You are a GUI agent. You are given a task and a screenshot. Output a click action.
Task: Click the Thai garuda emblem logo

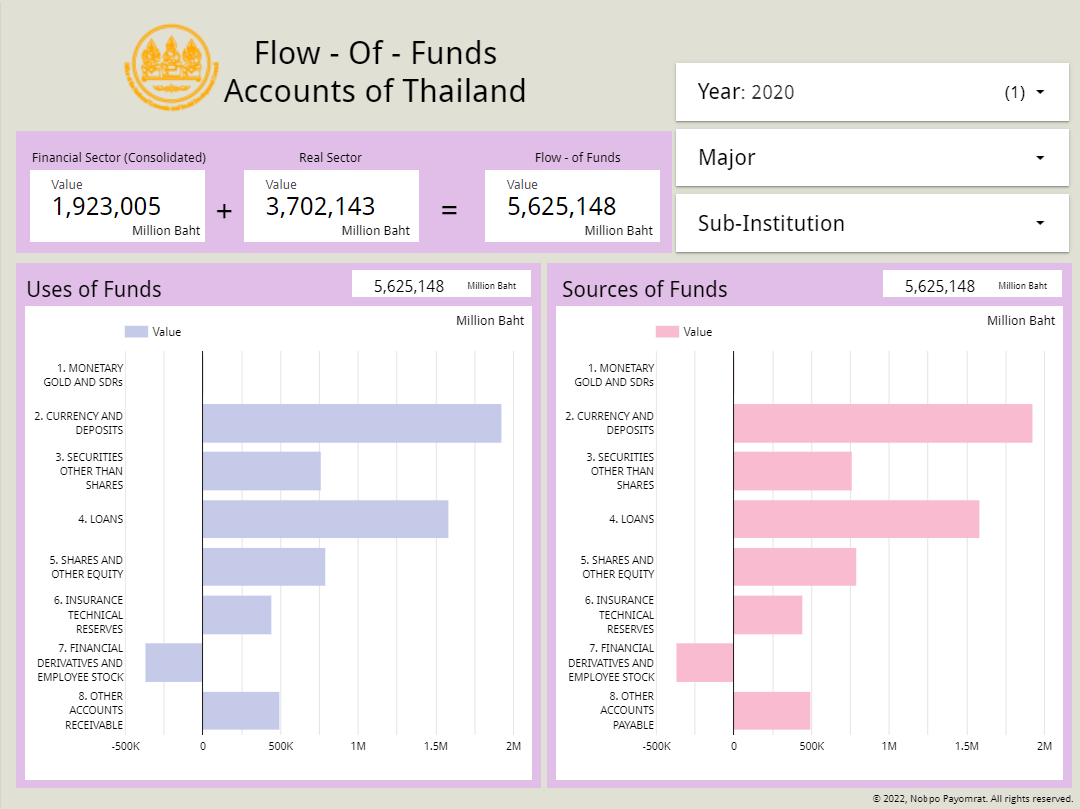tap(171, 66)
